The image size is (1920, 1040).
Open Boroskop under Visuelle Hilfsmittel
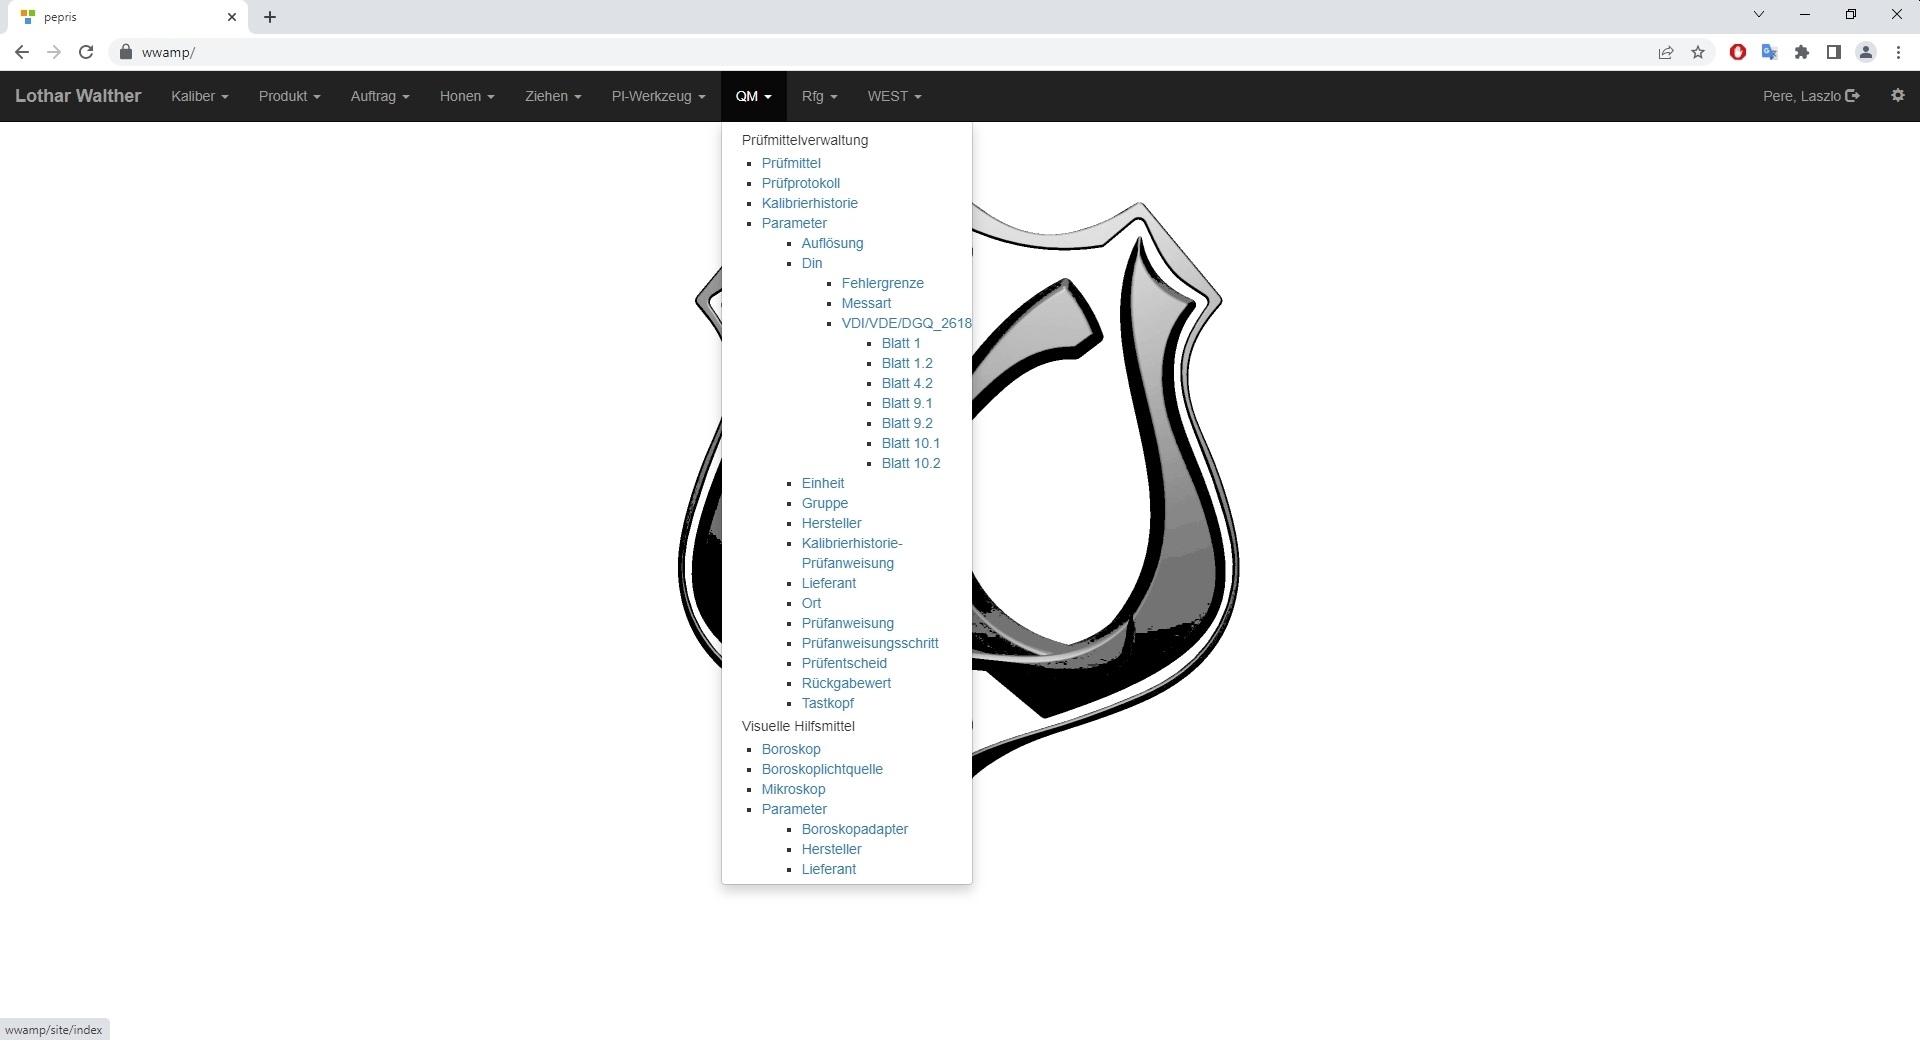tap(791, 749)
